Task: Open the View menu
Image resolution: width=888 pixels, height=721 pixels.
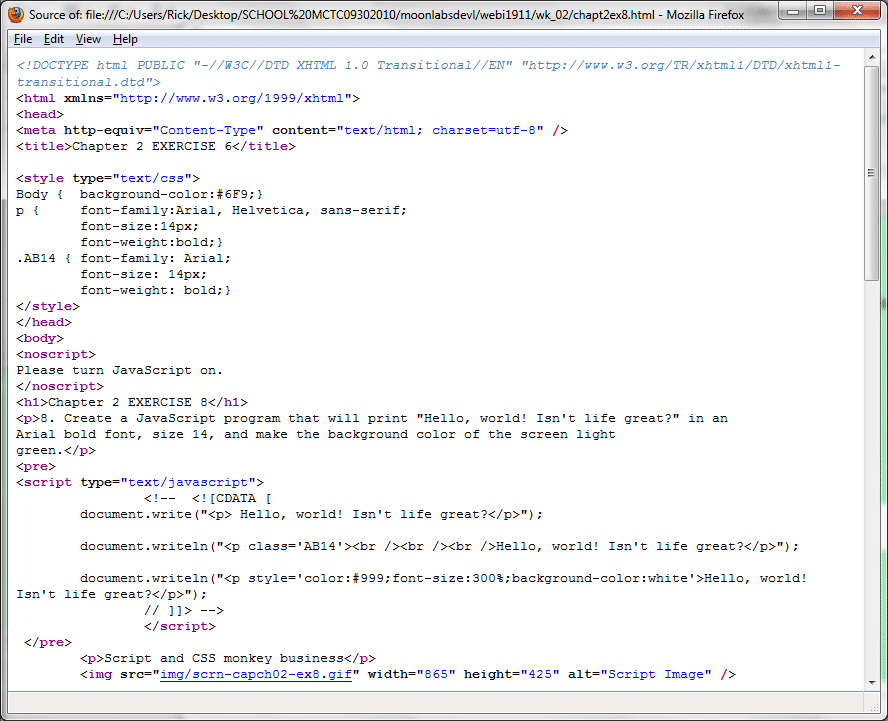Action: pos(88,39)
